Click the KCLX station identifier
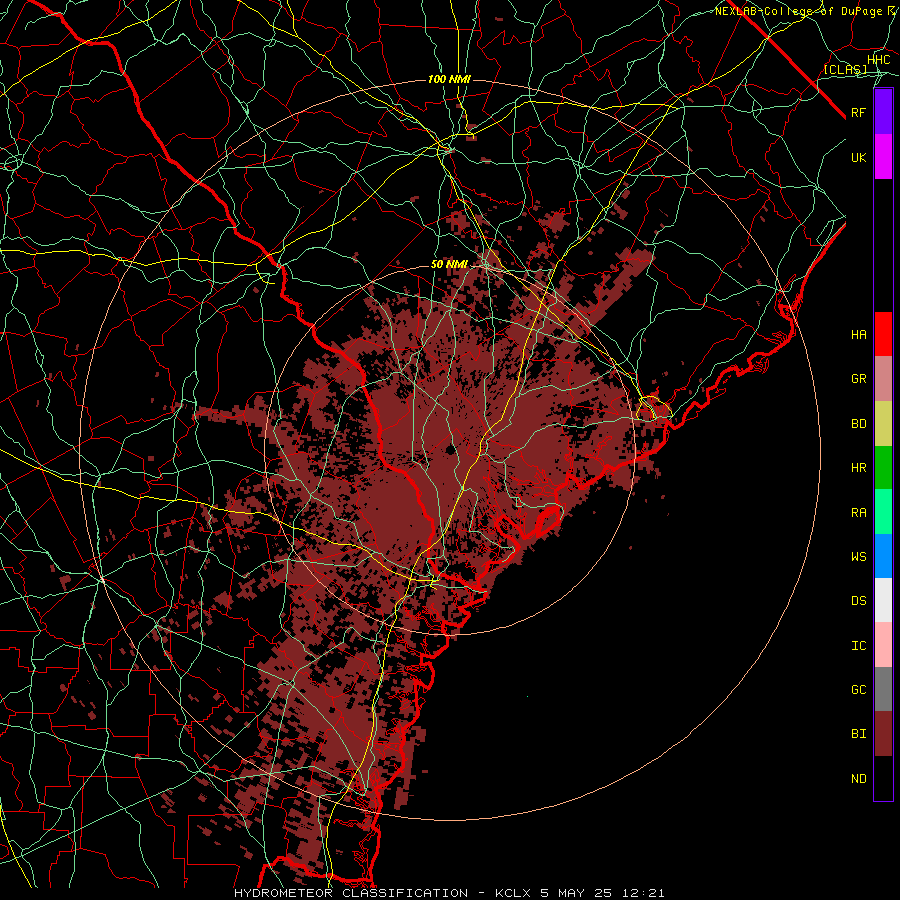The width and height of the screenshot is (900, 900). pyautogui.click(x=513, y=893)
